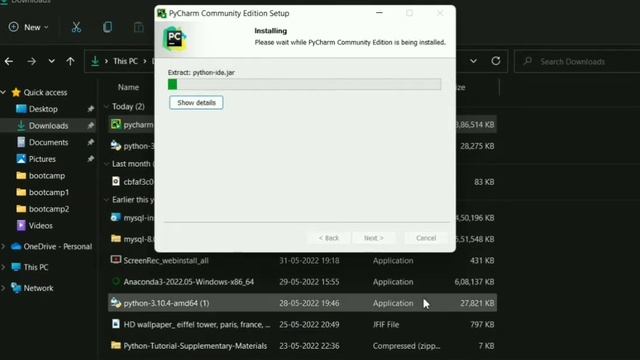Go forward with the Explorer forward arrow
The width and height of the screenshot is (640, 360).
coord(31,61)
